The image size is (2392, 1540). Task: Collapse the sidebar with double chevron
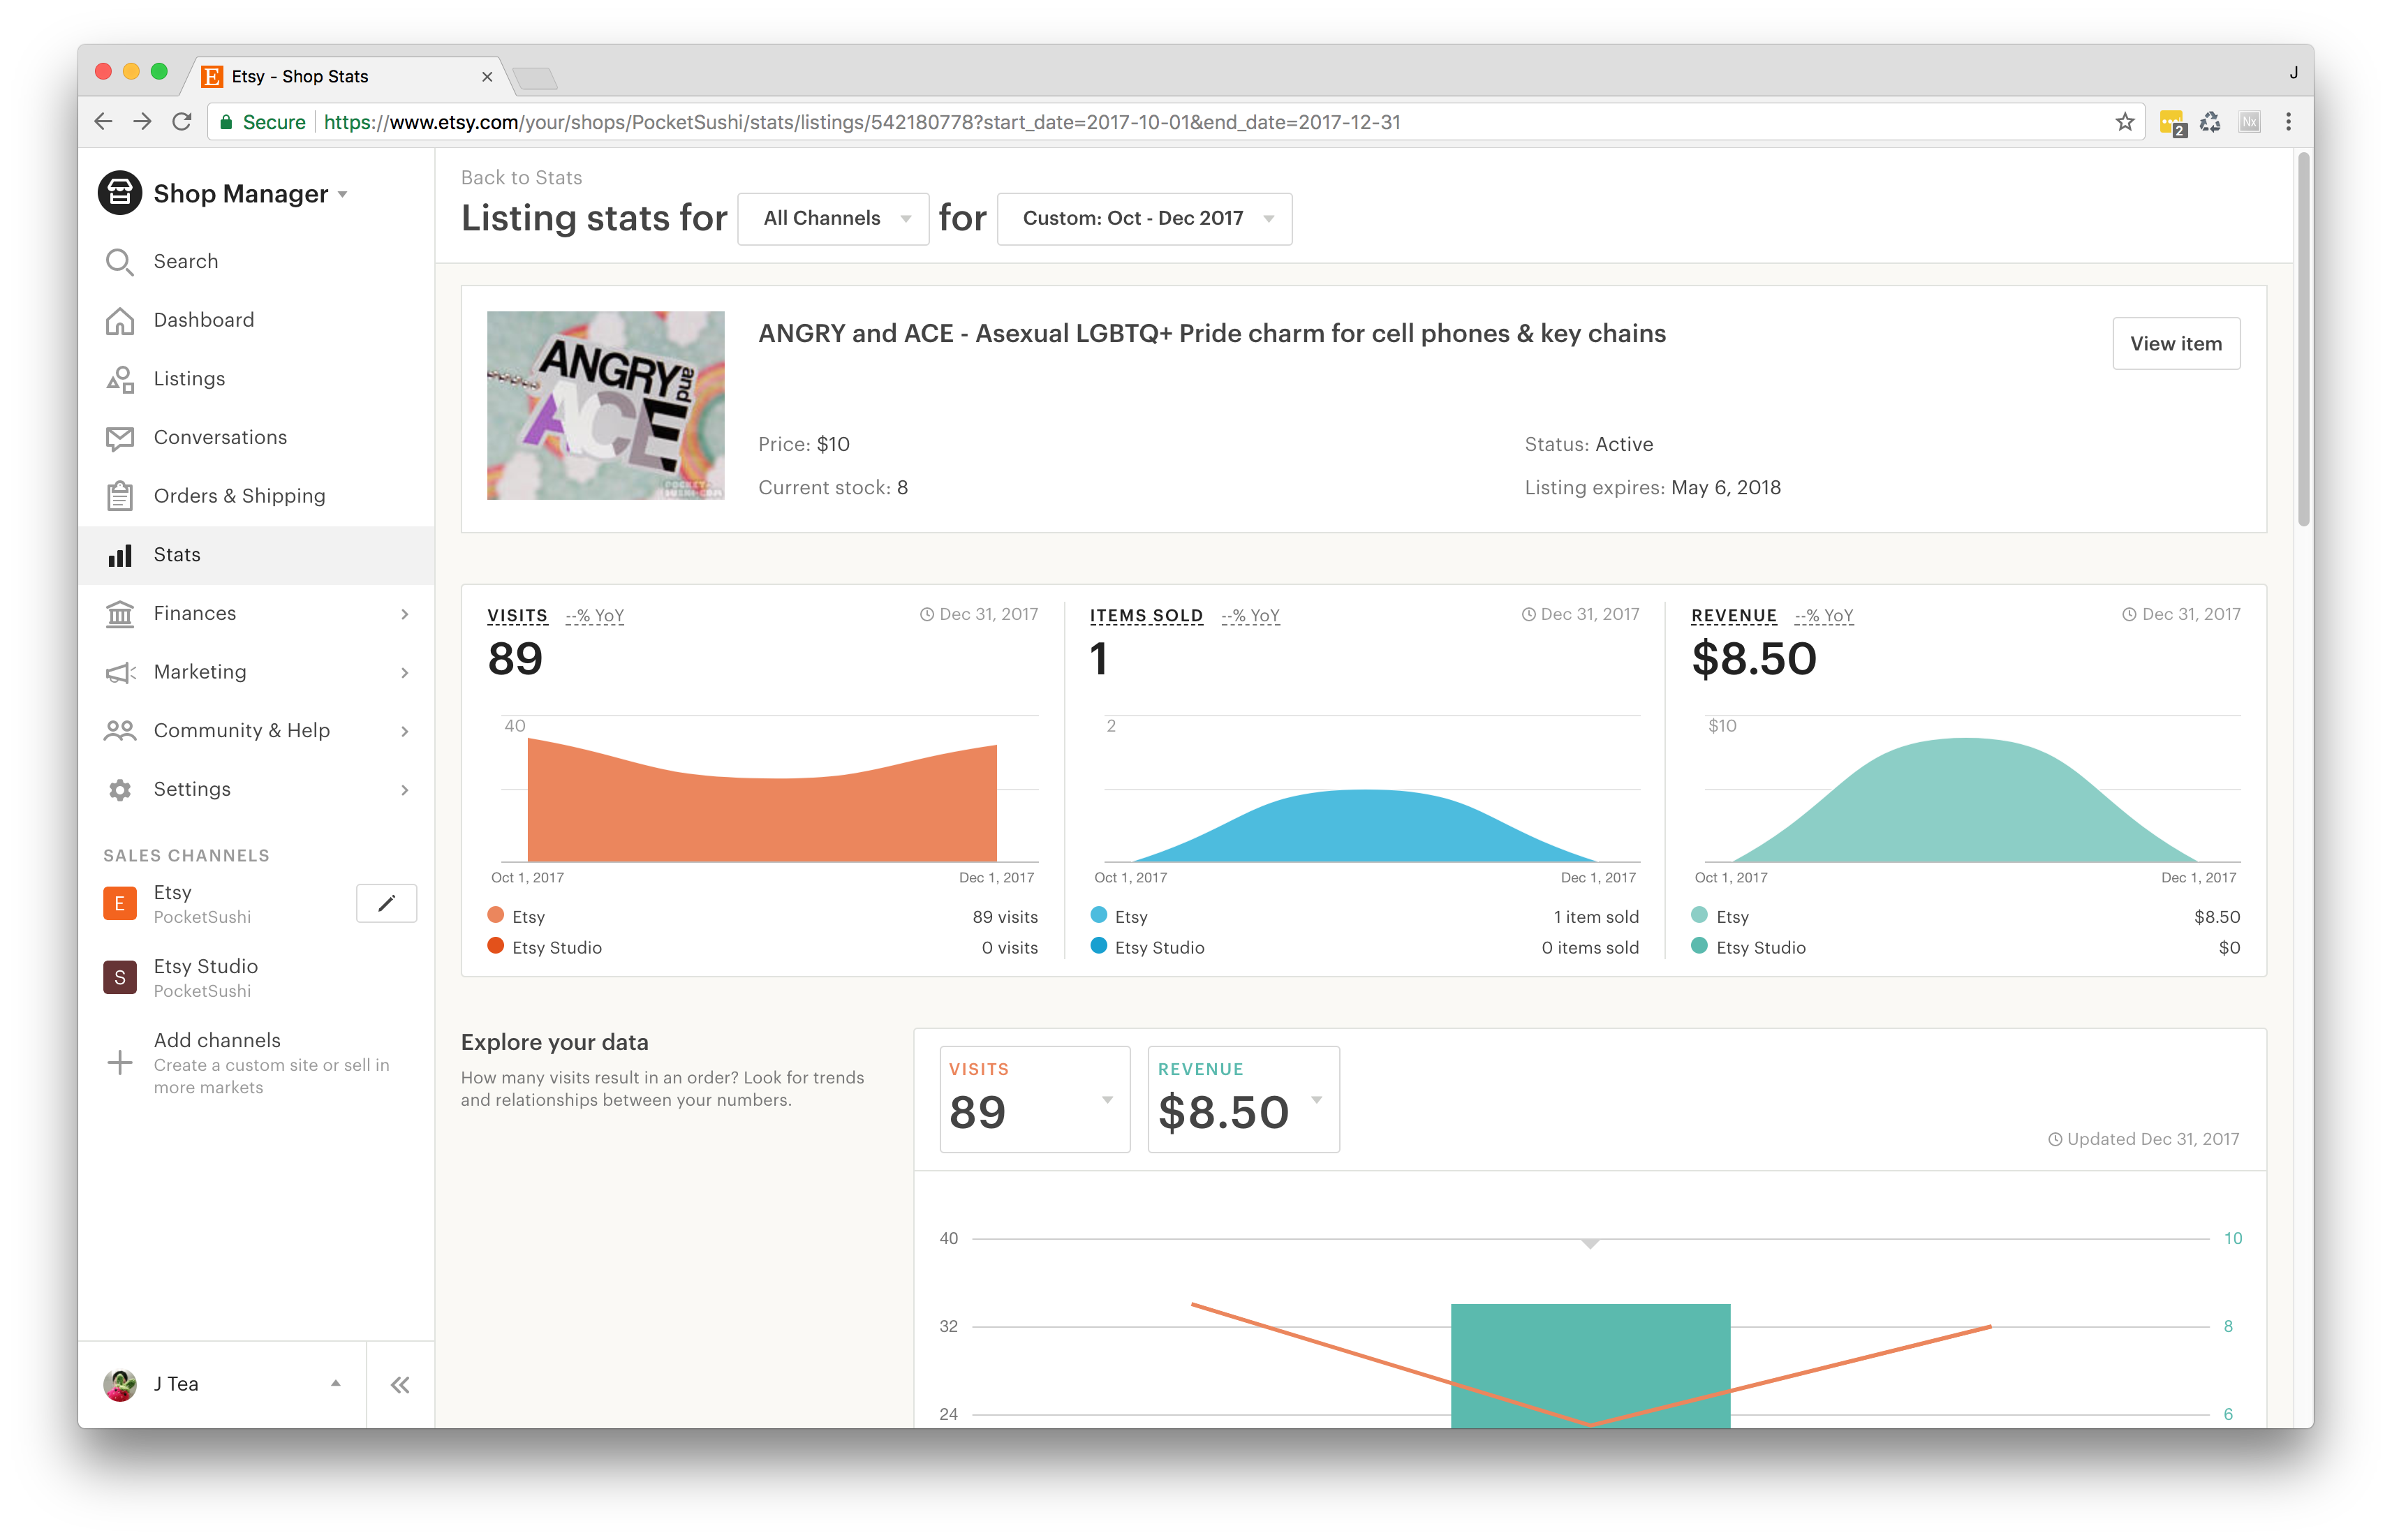point(400,1385)
